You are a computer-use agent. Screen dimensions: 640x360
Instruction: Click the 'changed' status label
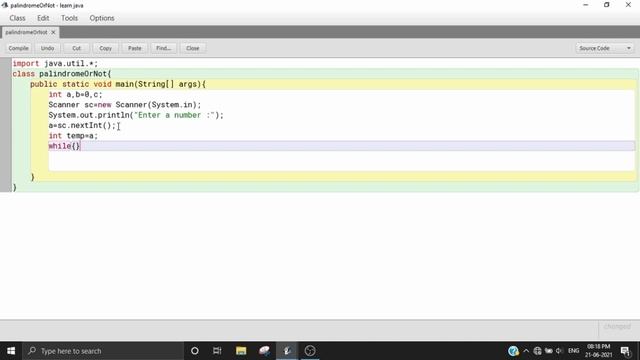pos(617,327)
